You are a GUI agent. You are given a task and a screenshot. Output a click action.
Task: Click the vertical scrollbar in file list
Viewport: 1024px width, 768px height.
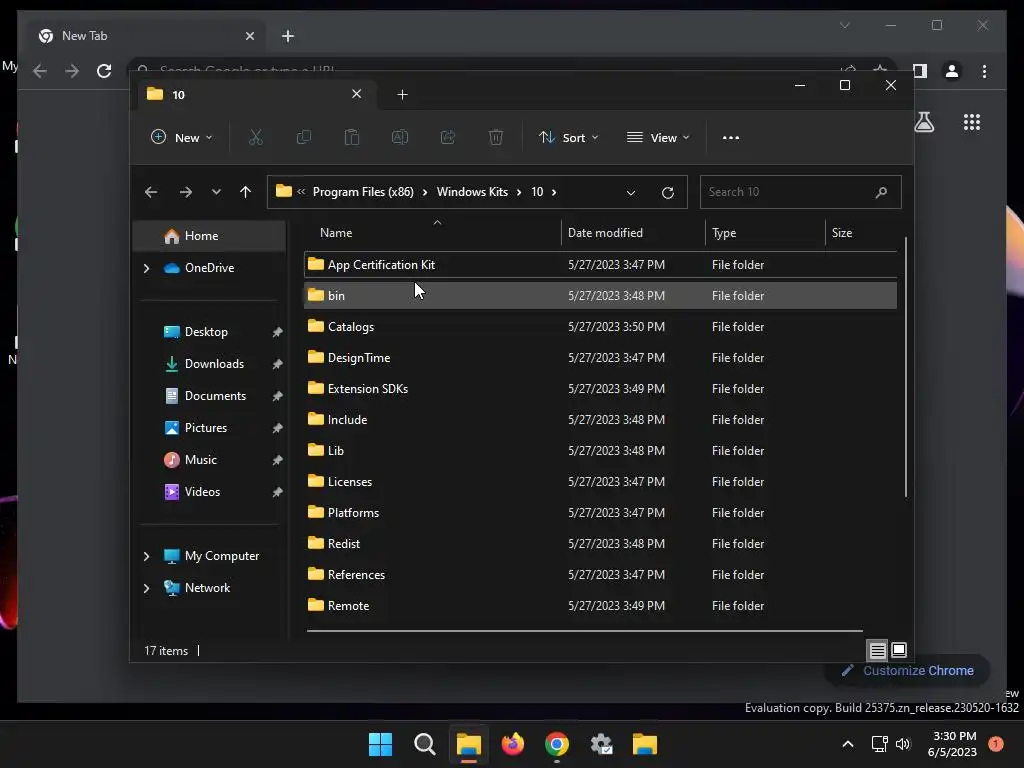pyautogui.click(x=906, y=367)
